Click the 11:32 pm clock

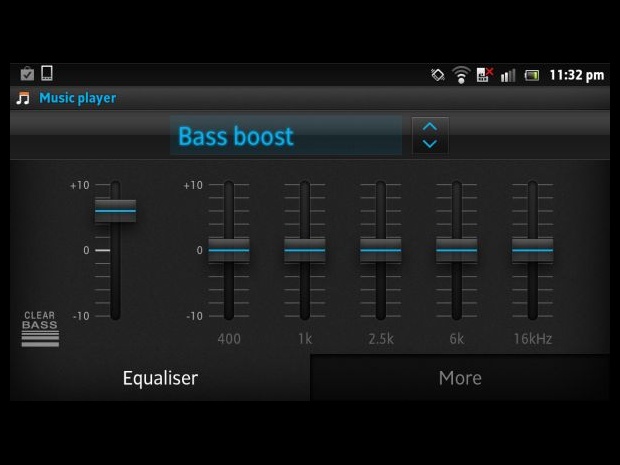pos(577,75)
